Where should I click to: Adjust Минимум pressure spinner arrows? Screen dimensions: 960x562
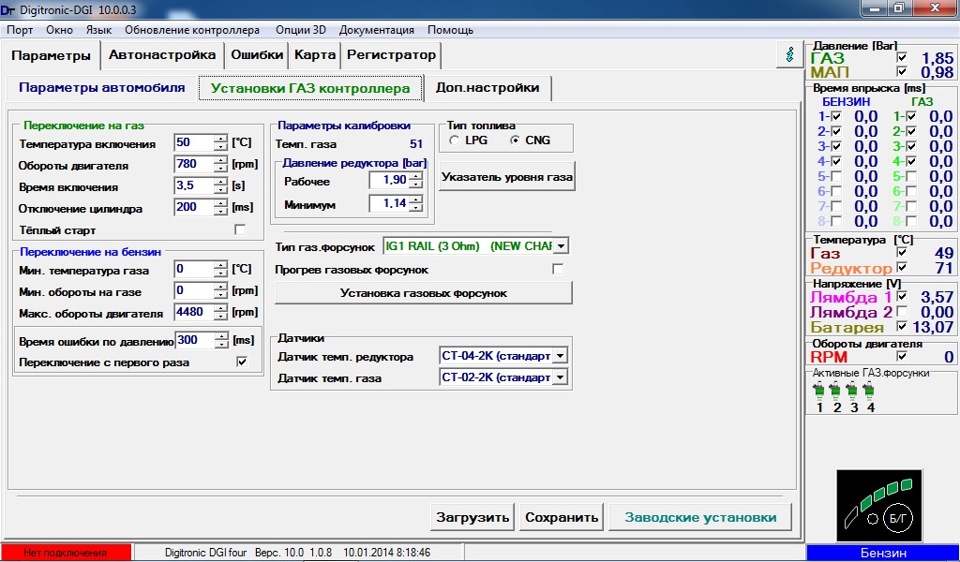(416, 203)
